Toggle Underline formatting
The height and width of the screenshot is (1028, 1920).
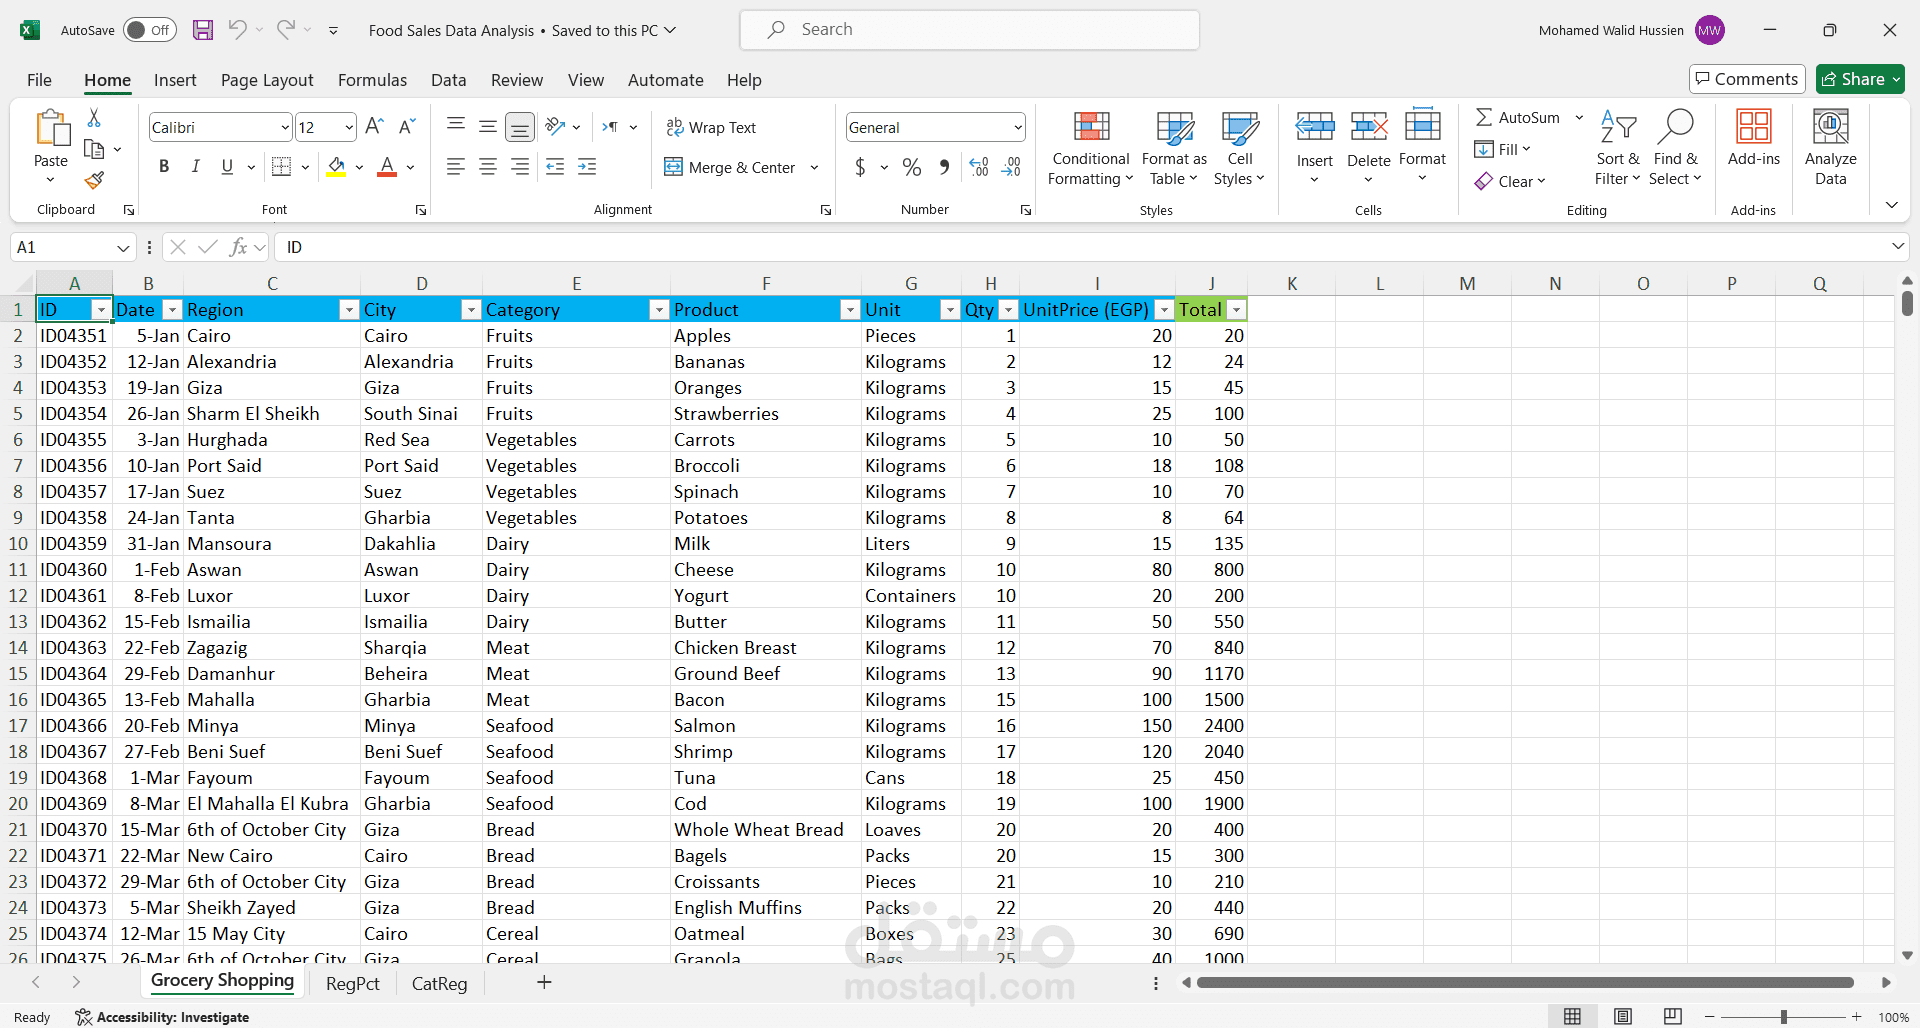click(x=227, y=167)
